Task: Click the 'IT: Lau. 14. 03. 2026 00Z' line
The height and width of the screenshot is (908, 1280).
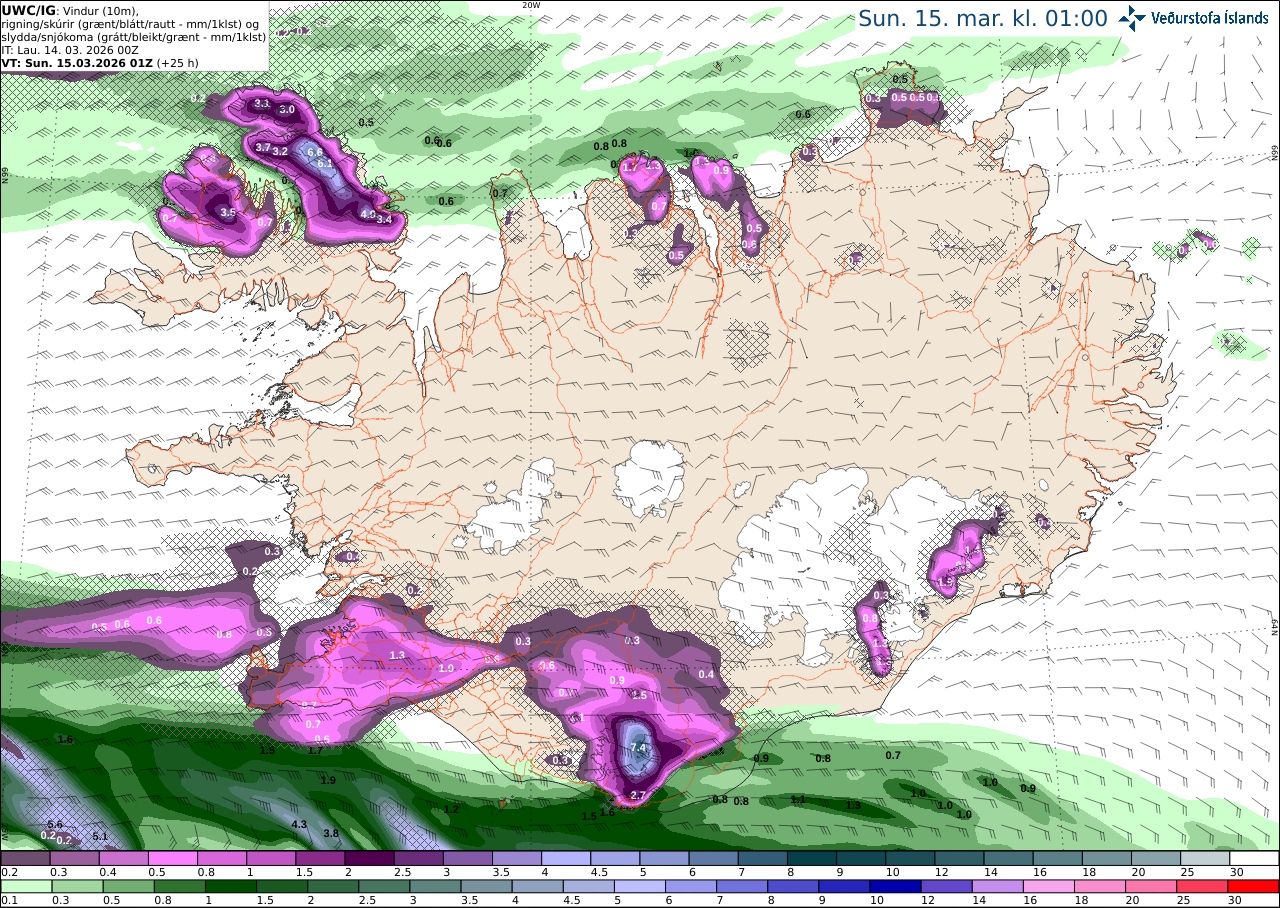Action: [69, 49]
